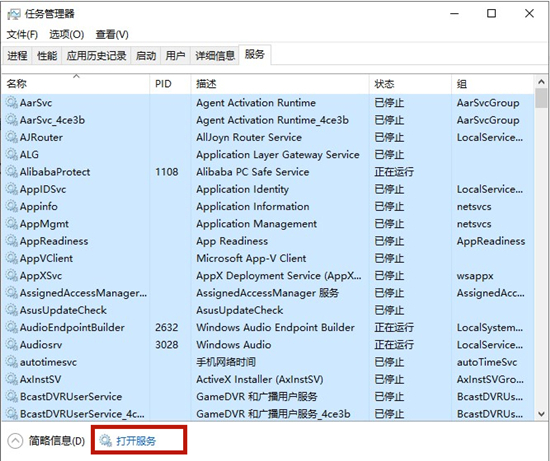
Task: Click the gear icon of Audiosrv service
Action: tap(12, 345)
